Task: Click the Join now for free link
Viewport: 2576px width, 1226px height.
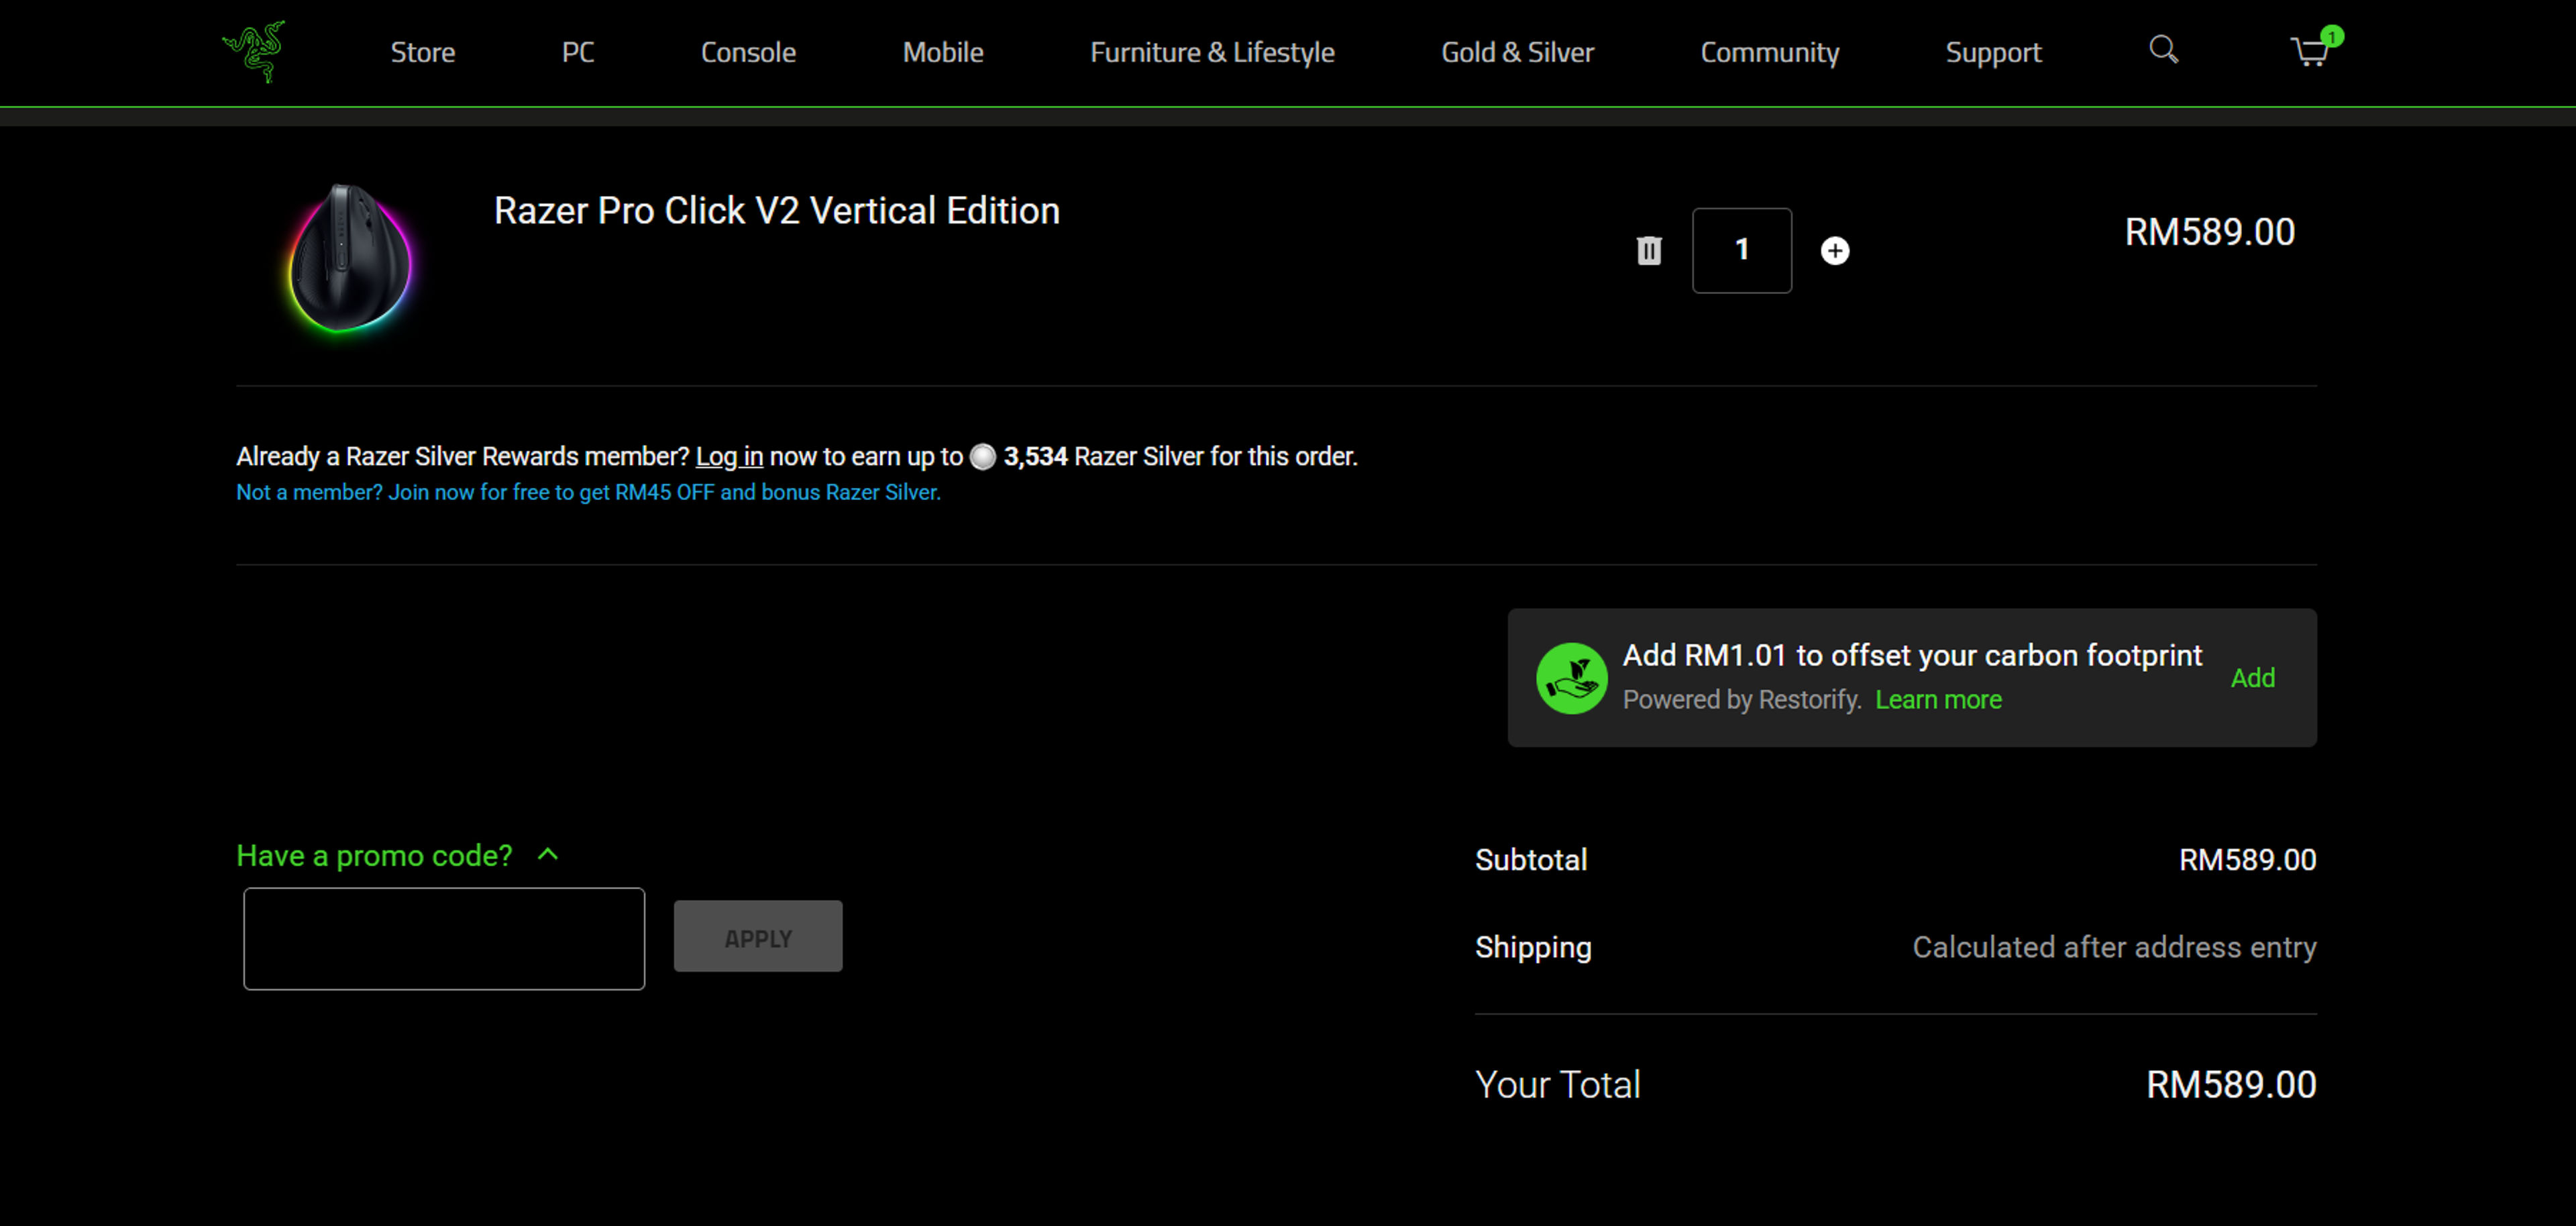Action: coord(588,492)
